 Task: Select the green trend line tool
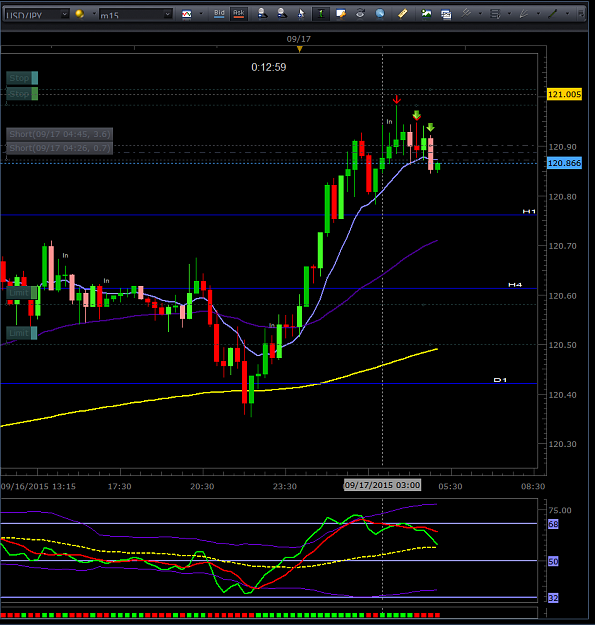(x=553, y=14)
